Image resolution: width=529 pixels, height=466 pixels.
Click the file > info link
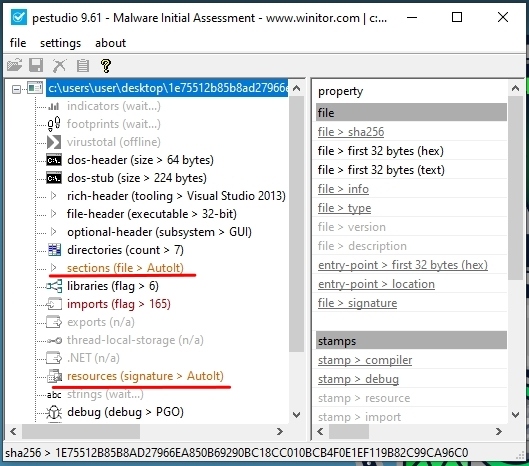click(343, 189)
